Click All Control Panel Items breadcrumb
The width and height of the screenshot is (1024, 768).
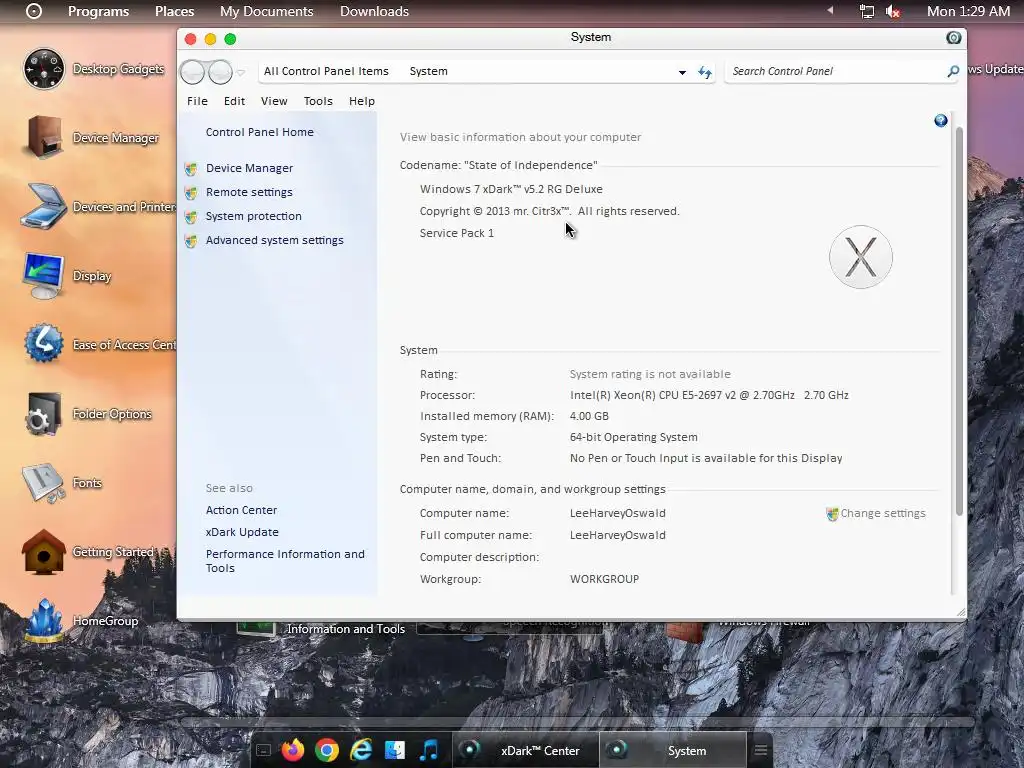[326, 71]
